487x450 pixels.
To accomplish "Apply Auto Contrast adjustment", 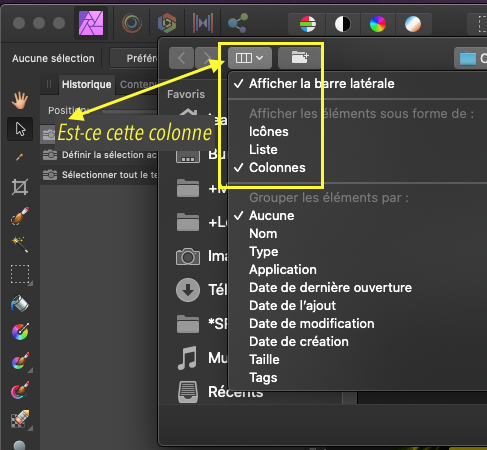I will (343, 24).
